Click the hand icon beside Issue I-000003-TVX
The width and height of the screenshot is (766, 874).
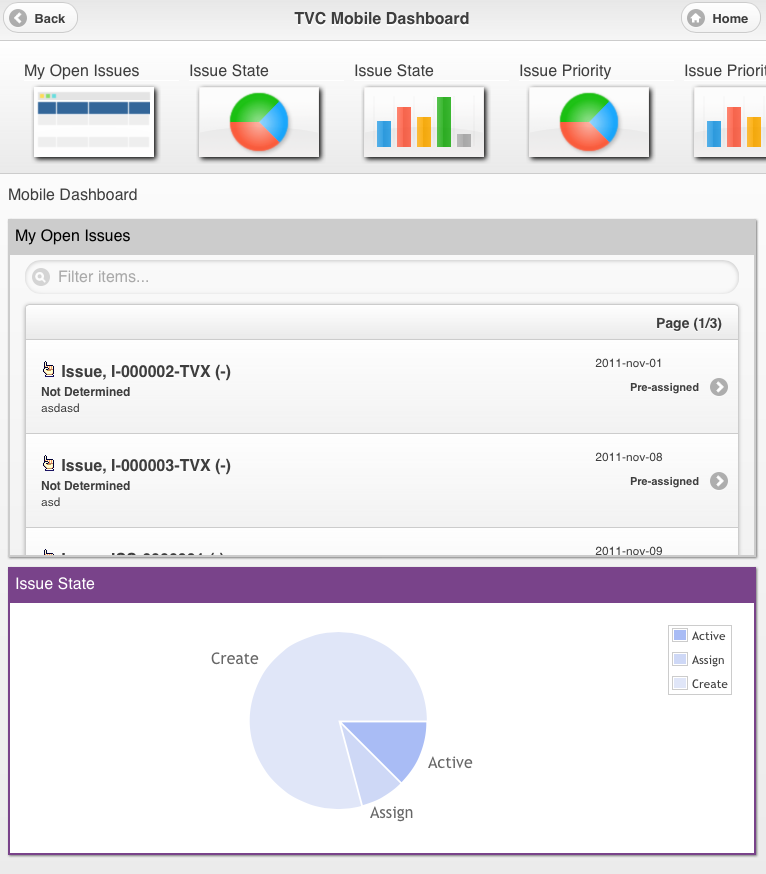(48, 464)
